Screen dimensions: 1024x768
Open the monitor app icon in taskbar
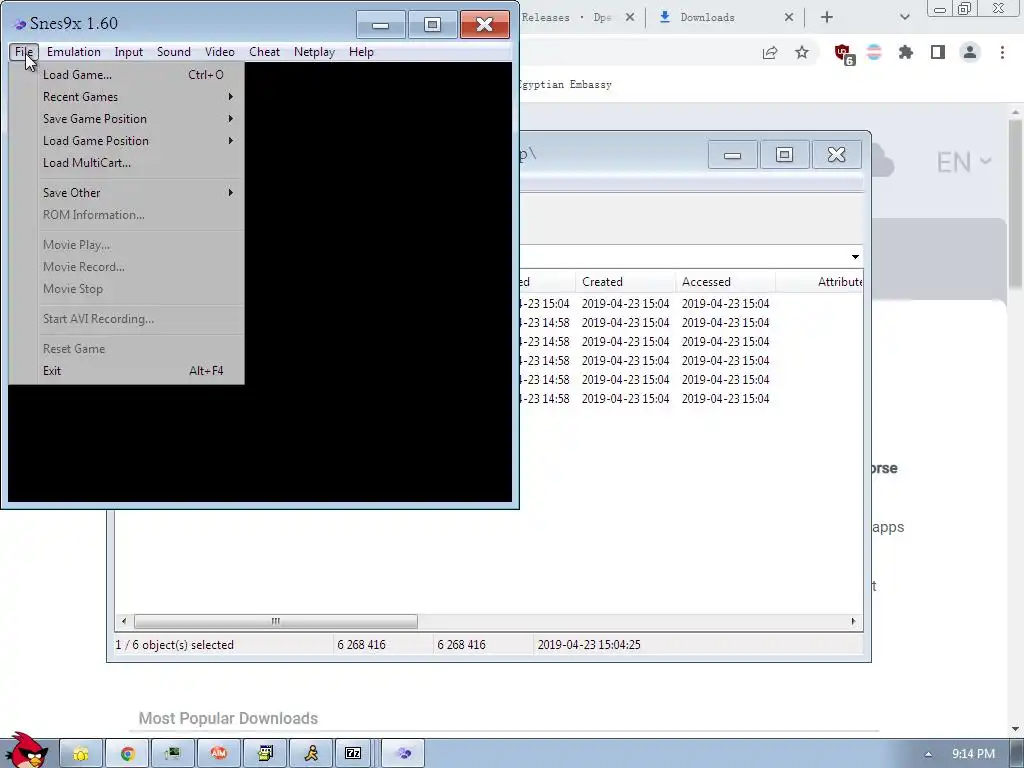pyautogui.click(x=173, y=754)
